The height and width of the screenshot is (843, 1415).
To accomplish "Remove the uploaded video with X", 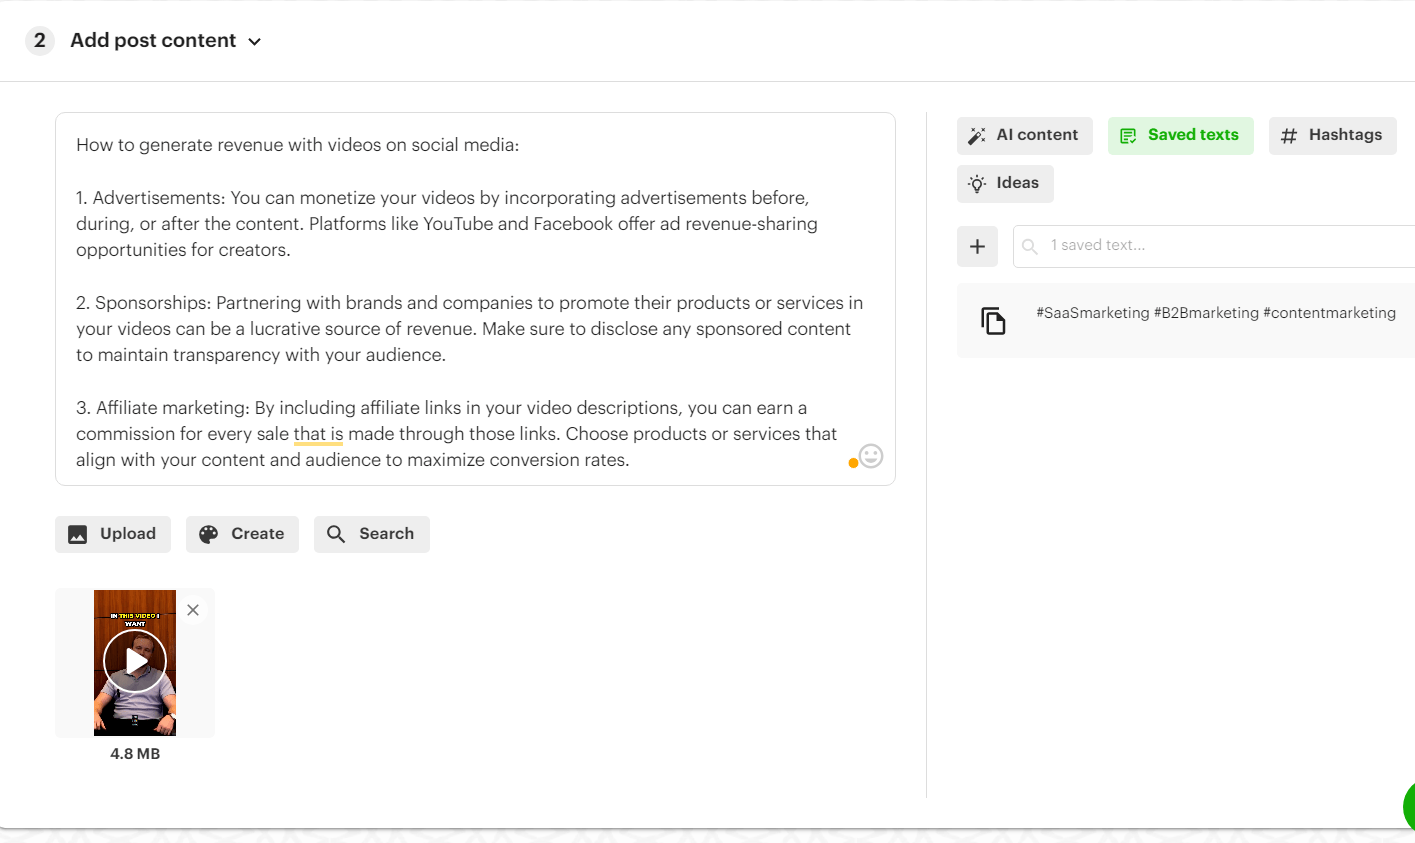I will [193, 610].
